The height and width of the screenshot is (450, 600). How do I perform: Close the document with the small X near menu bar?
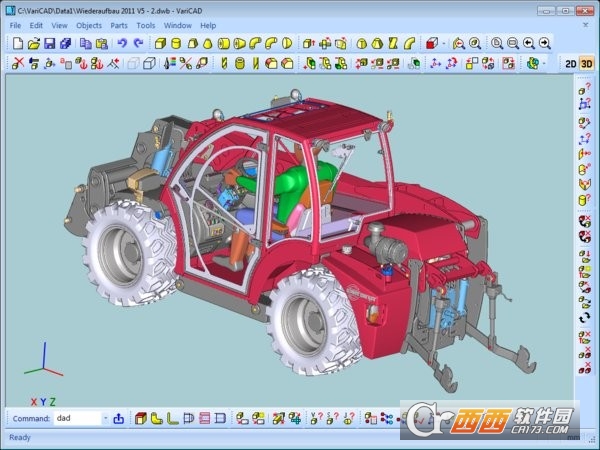(585, 25)
